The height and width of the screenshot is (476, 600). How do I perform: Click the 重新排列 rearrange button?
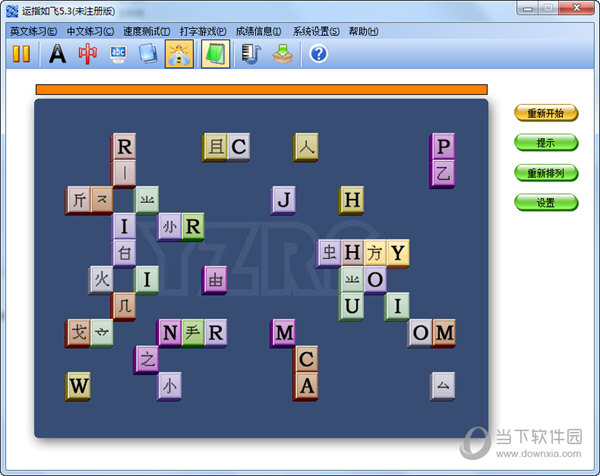[546, 173]
